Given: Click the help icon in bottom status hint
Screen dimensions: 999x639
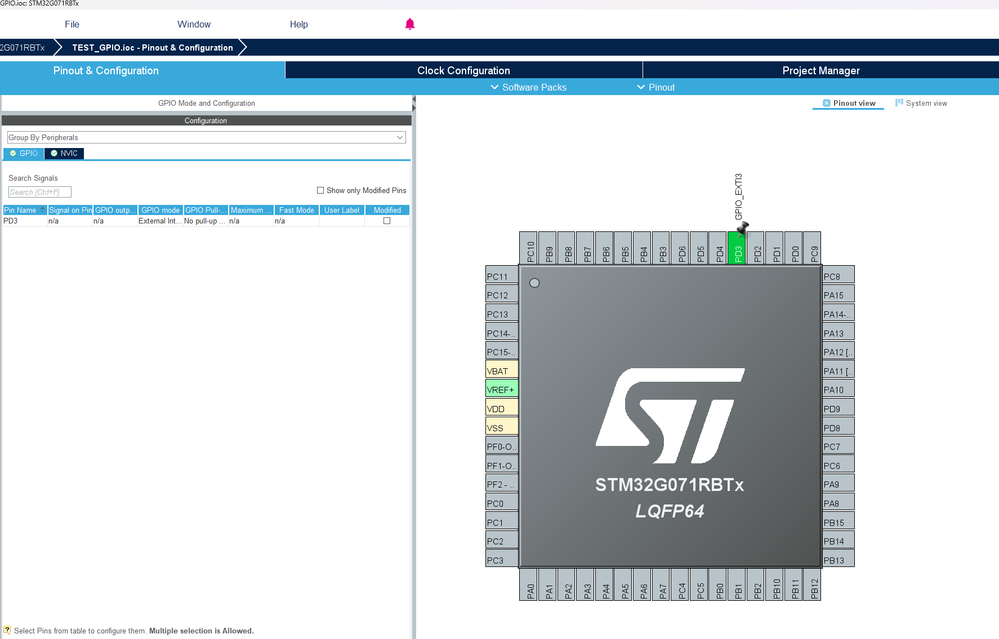Looking at the screenshot, I should [7, 631].
